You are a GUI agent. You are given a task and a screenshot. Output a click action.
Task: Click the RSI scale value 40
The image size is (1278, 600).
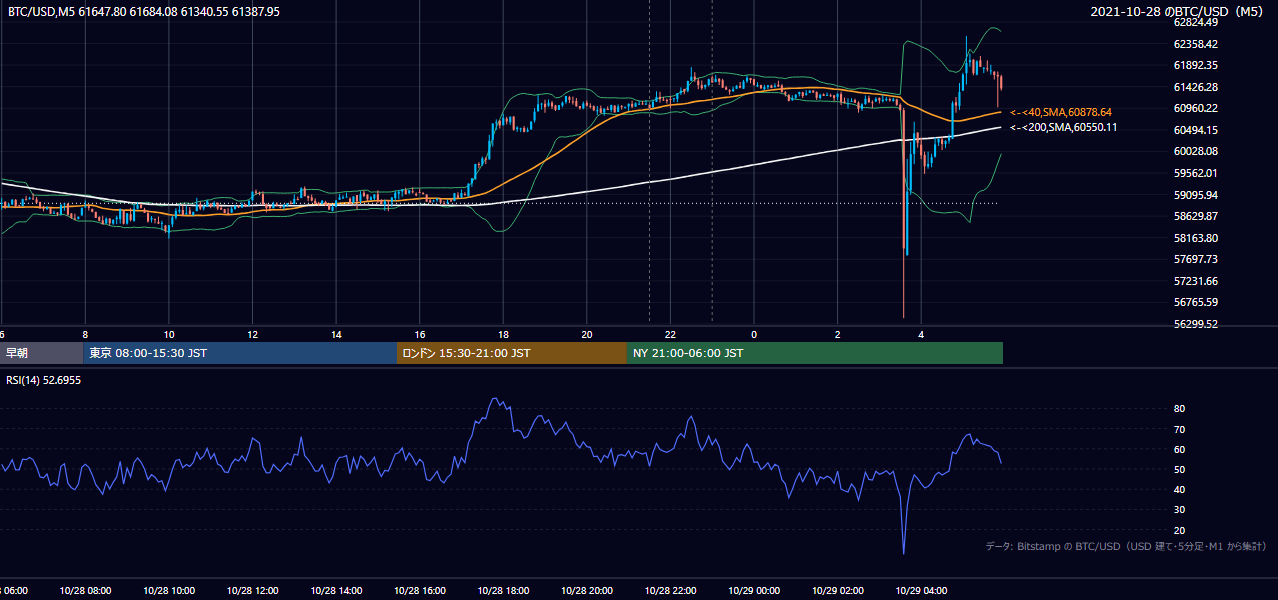[x=1179, y=489]
